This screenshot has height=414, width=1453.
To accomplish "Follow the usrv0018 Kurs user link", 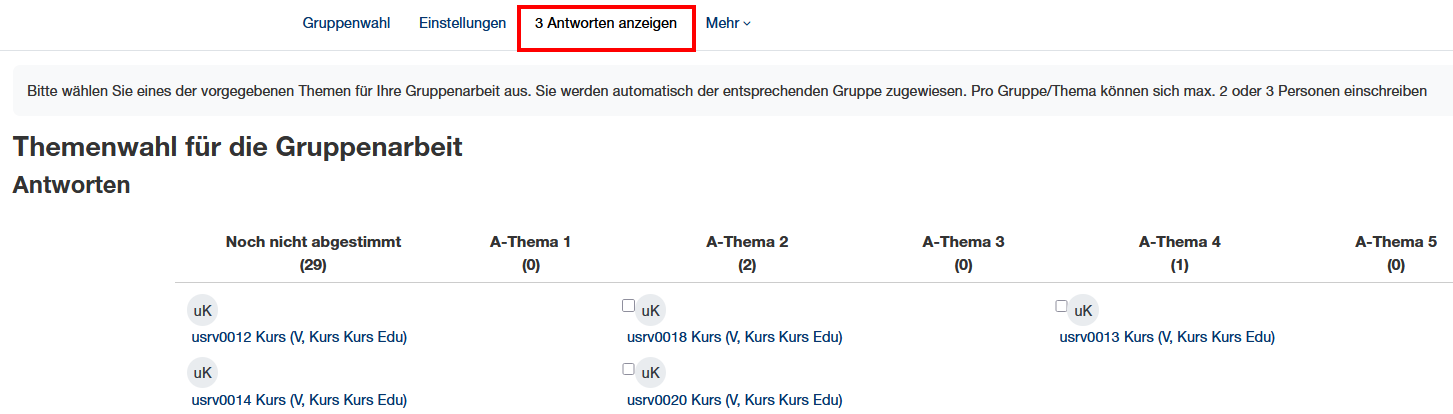I will 735,337.
